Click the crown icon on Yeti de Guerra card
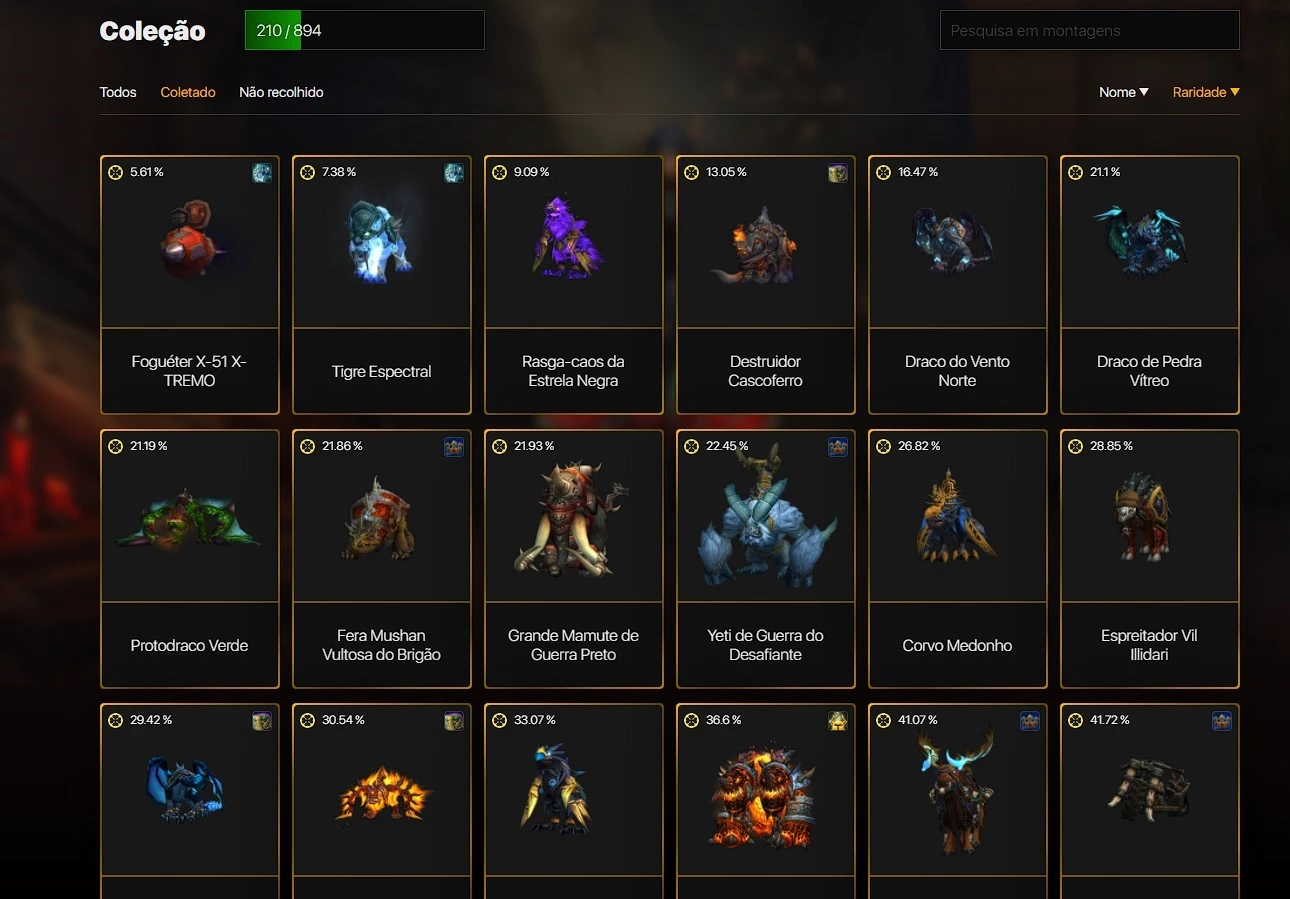The width and height of the screenshot is (1290, 899). click(838, 447)
